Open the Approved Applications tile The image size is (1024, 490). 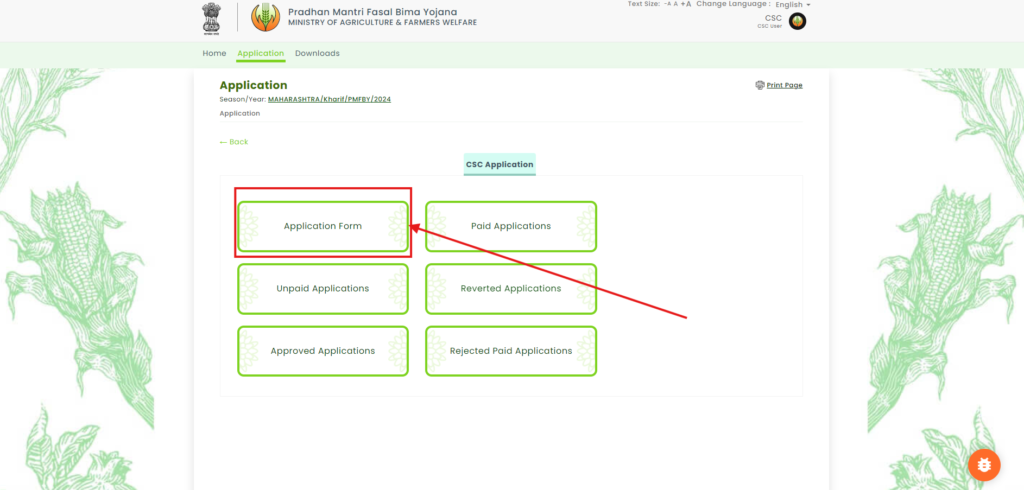(323, 351)
